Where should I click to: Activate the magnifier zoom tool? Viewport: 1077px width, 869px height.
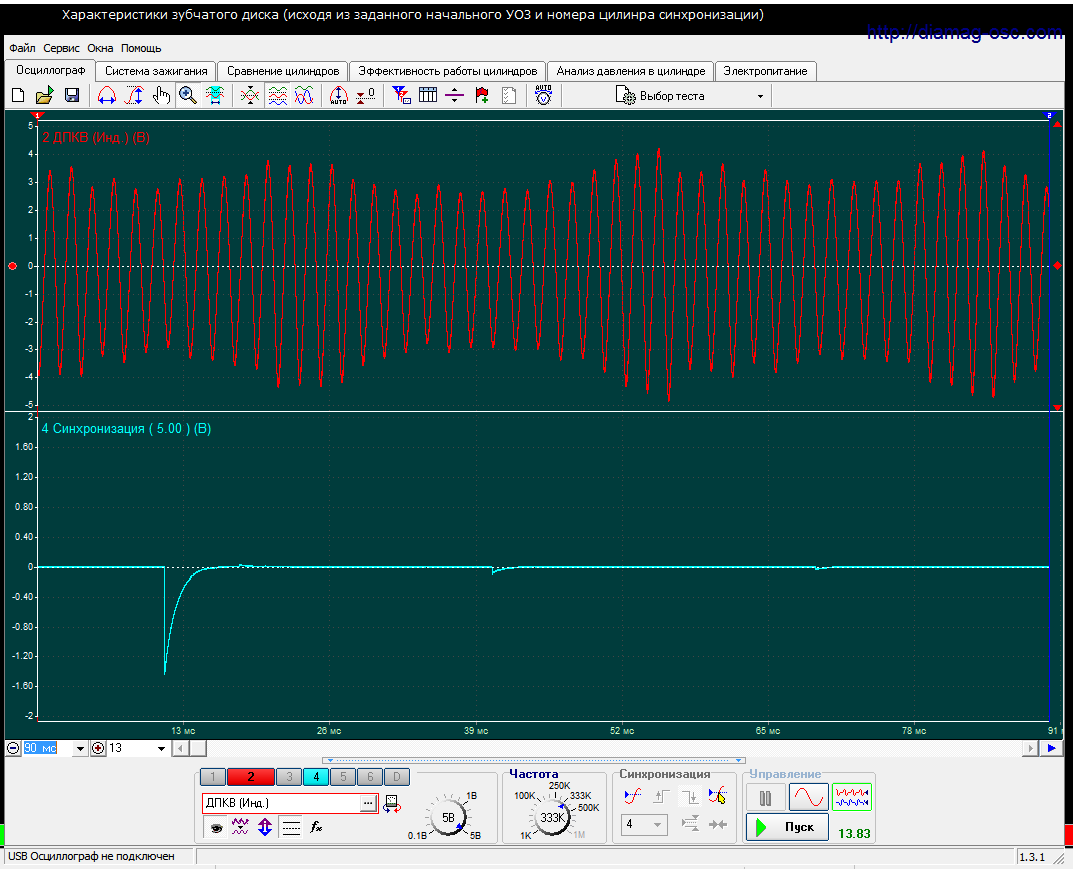(188, 95)
